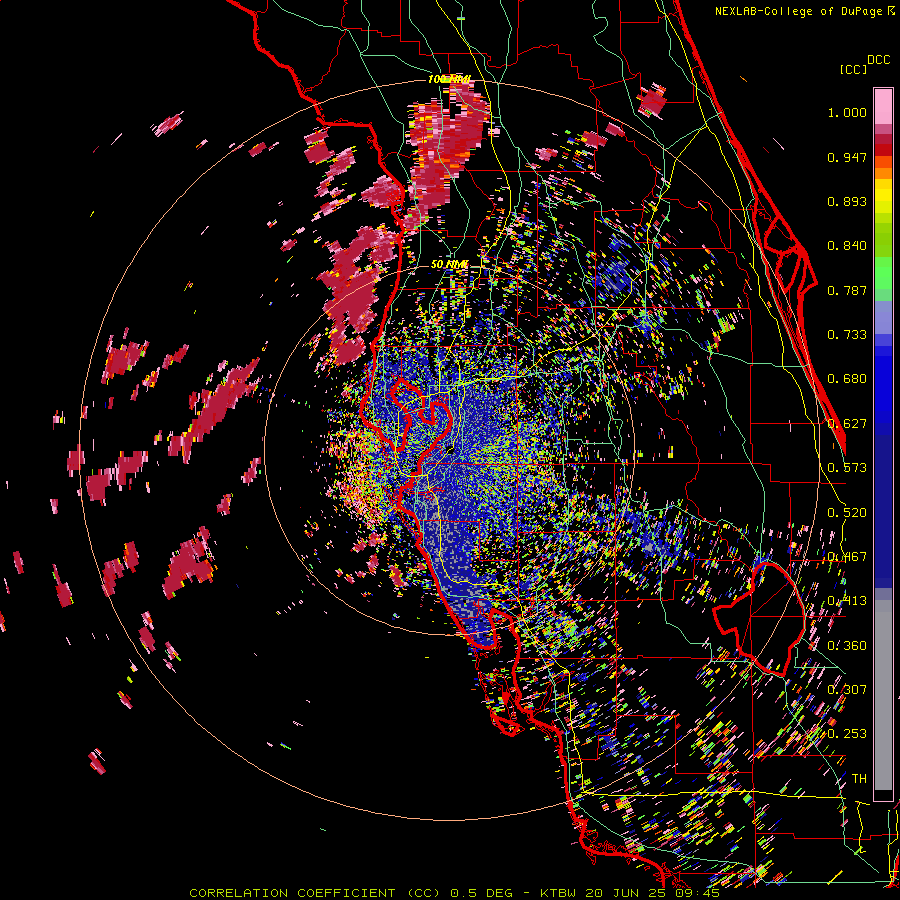900x900 pixels.
Task: Select the 0.733 legend value
Action: point(847,335)
